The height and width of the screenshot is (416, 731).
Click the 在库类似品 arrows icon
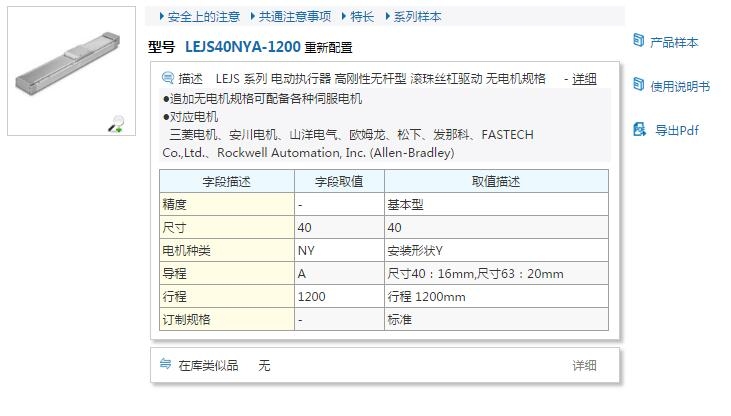pos(166,365)
